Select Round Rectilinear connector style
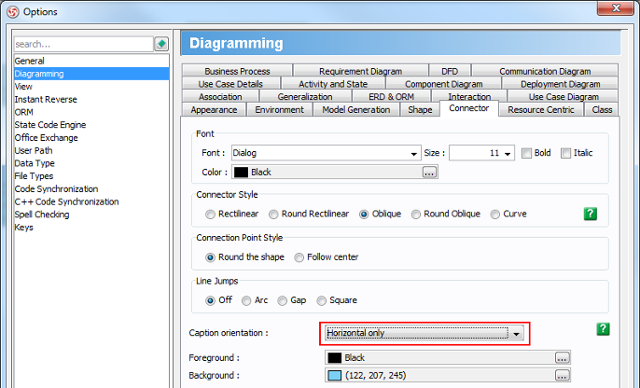Viewport: 640px width, 388px height. [273, 214]
